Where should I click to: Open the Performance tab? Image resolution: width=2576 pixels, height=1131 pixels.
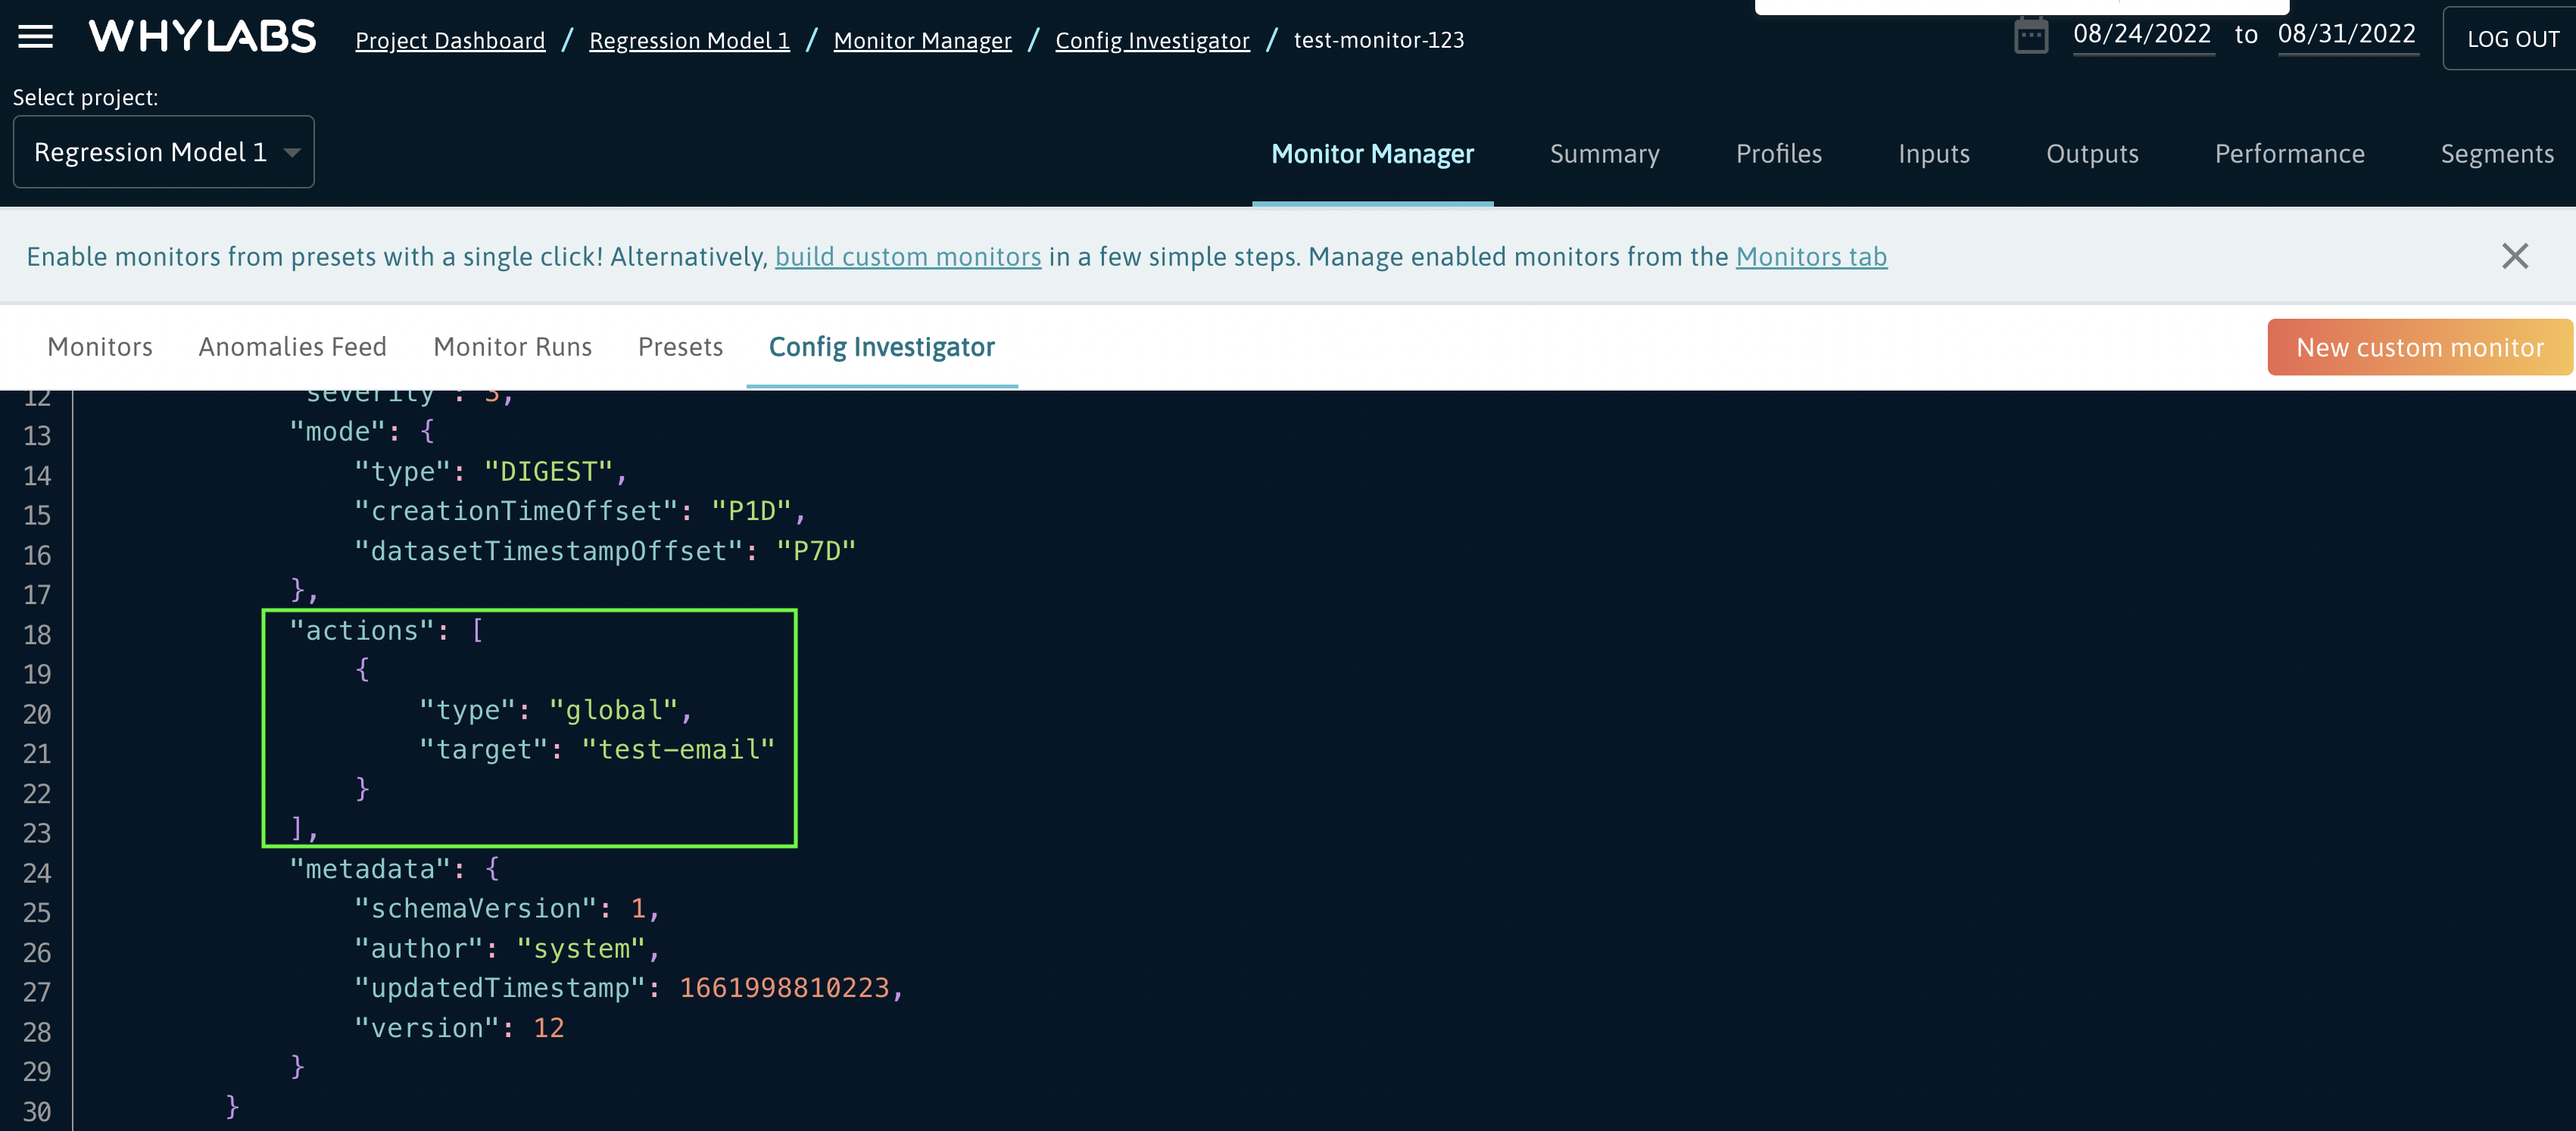pyautogui.click(x=2290, y=154)
